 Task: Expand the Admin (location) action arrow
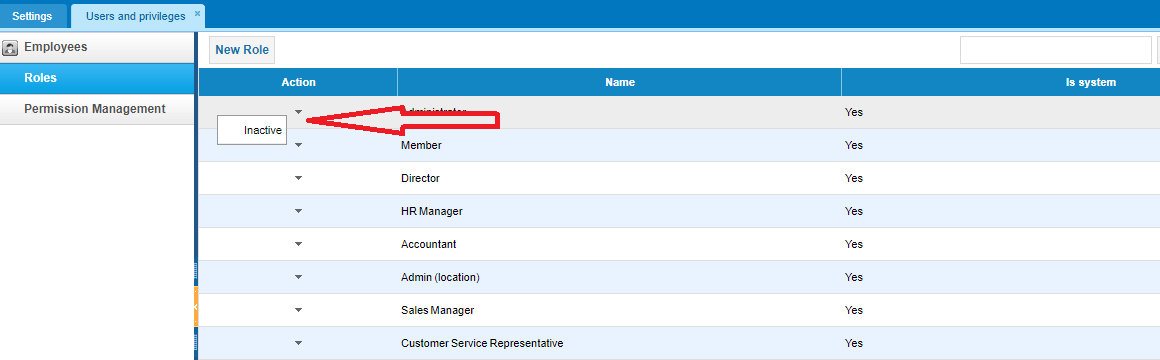(298, 277)
